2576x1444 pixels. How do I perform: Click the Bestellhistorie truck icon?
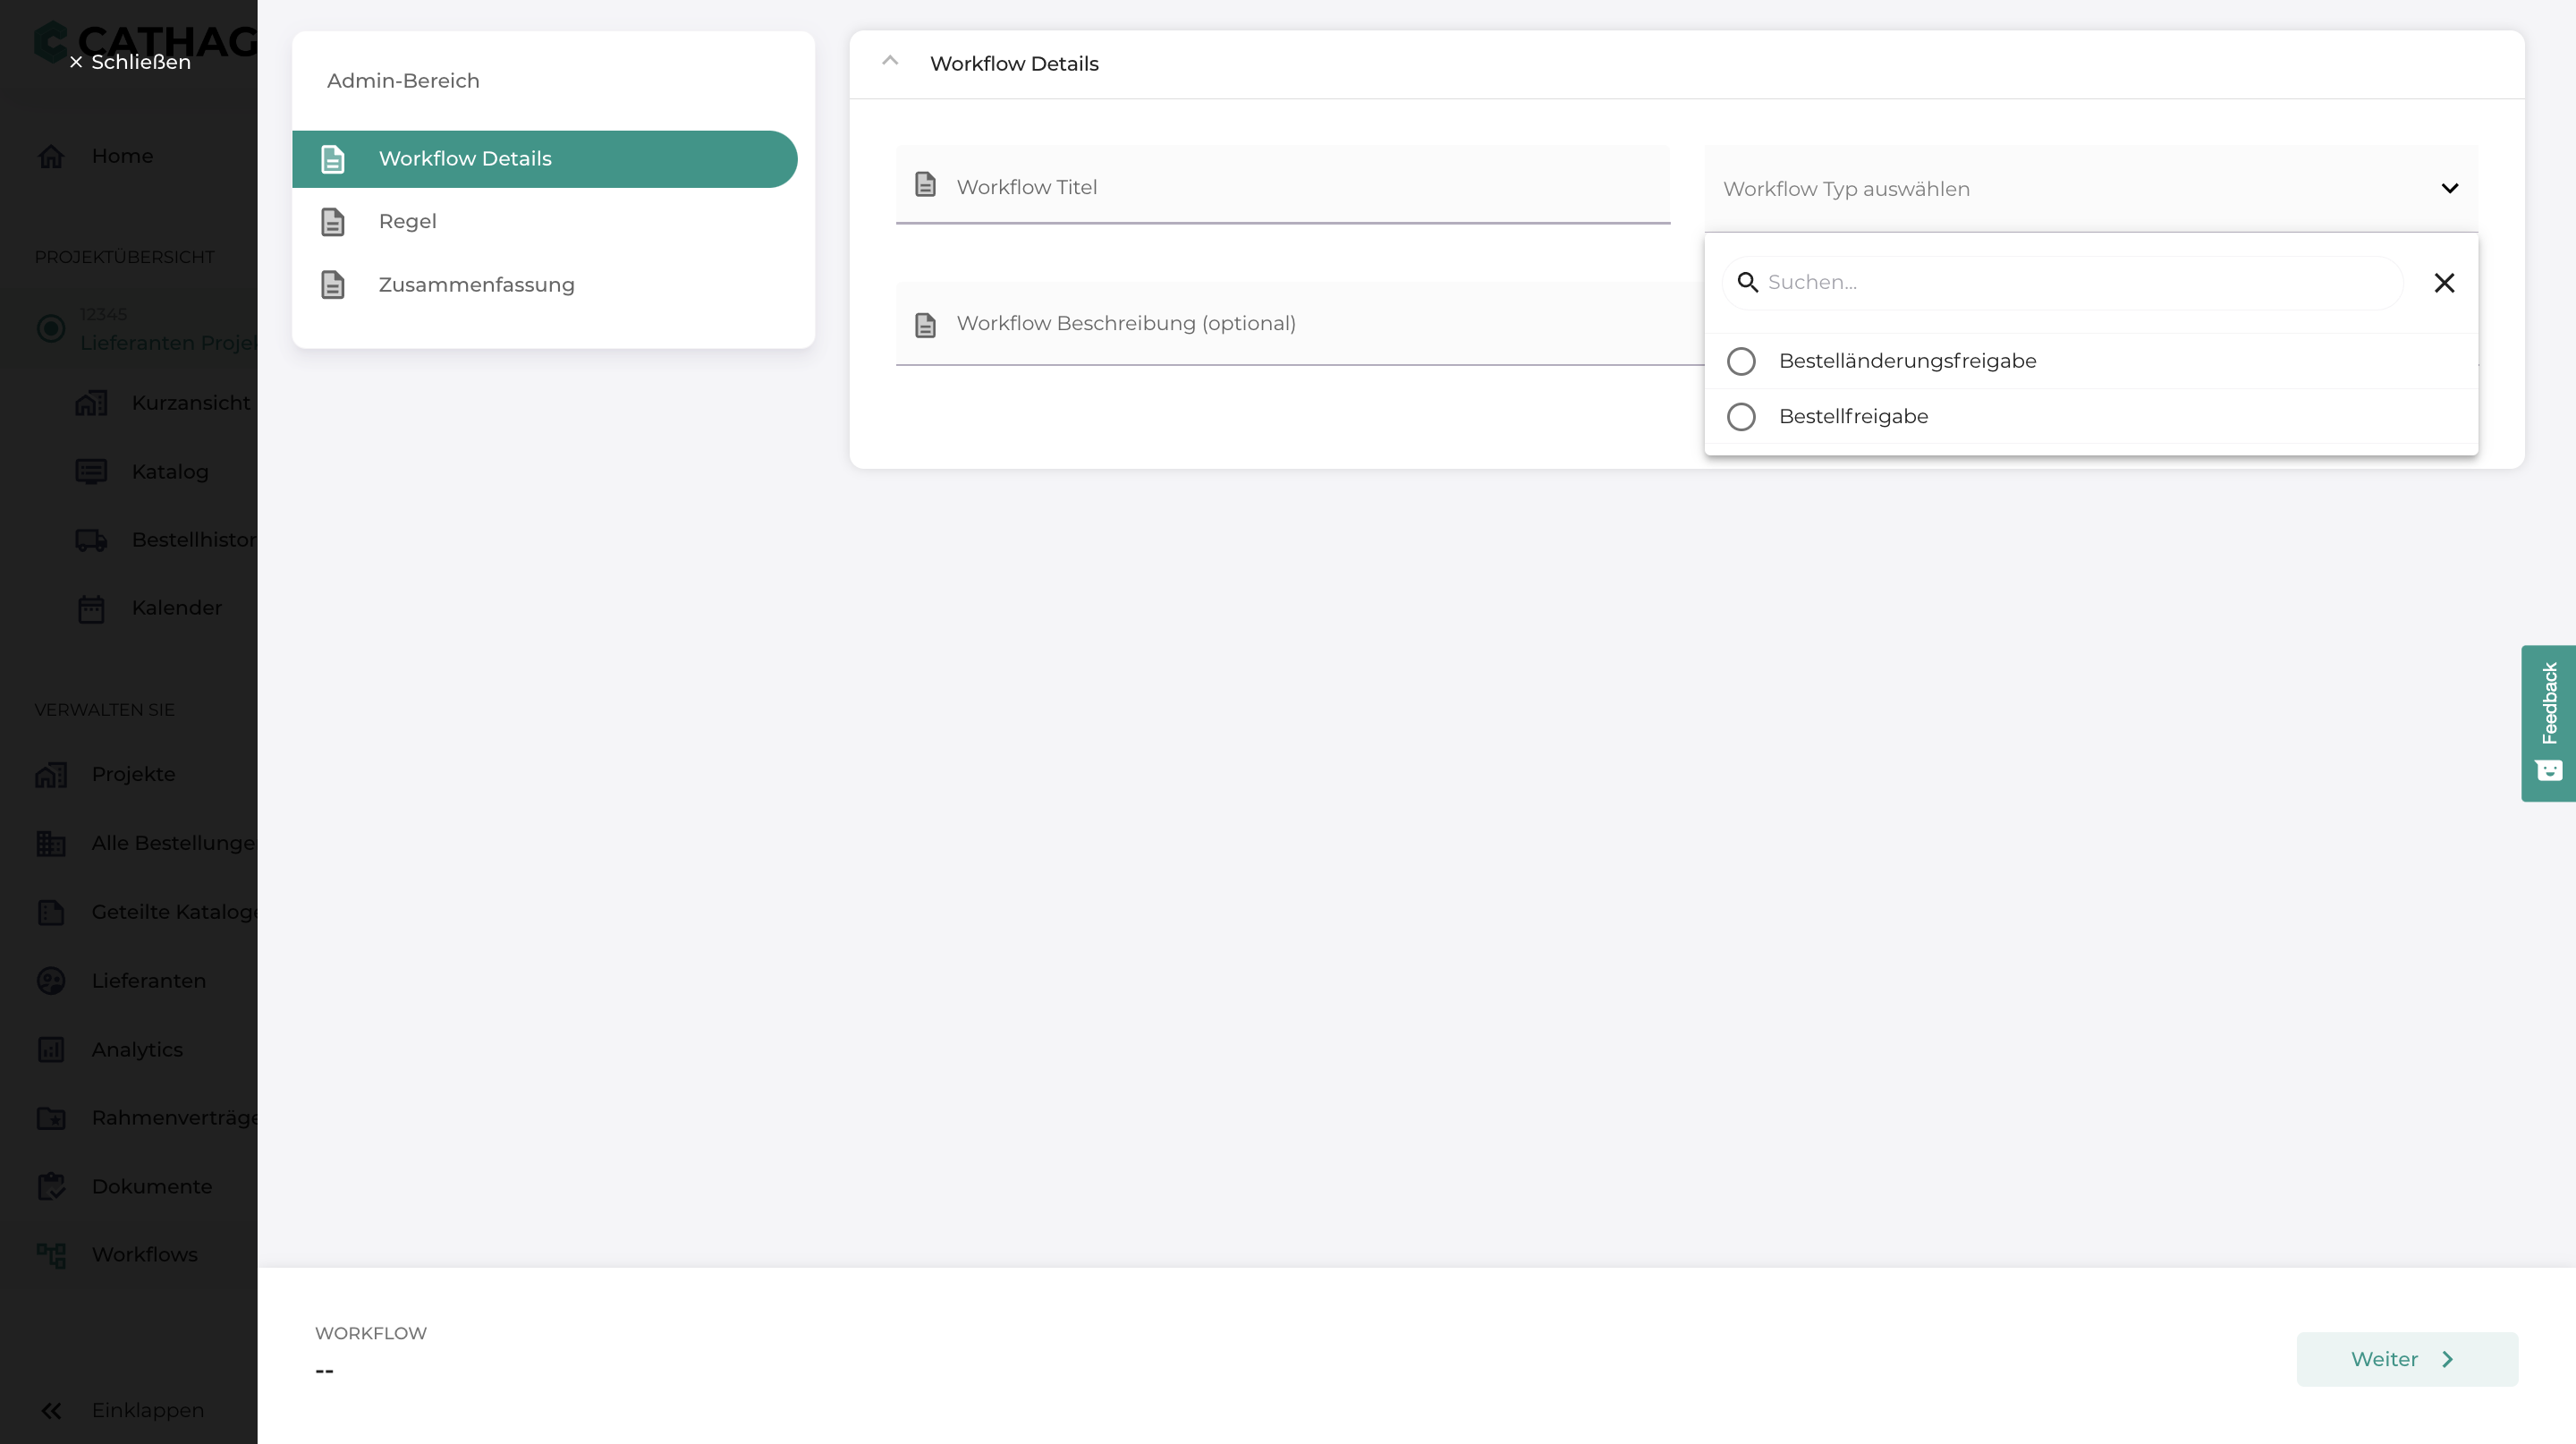91,540
